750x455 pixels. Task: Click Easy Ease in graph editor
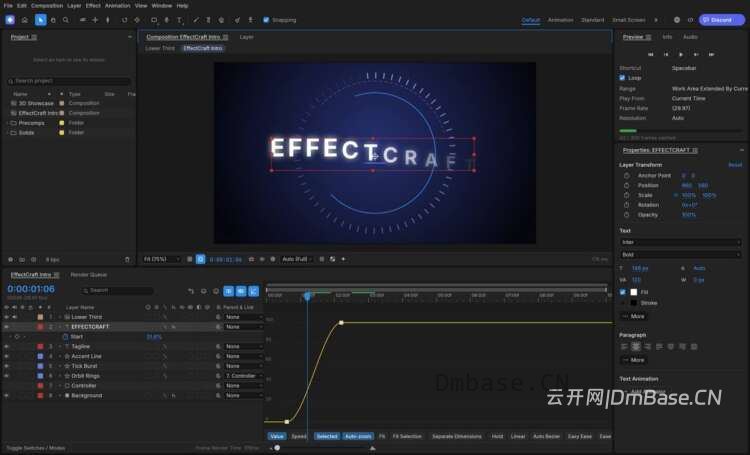(x=580, y=436)
